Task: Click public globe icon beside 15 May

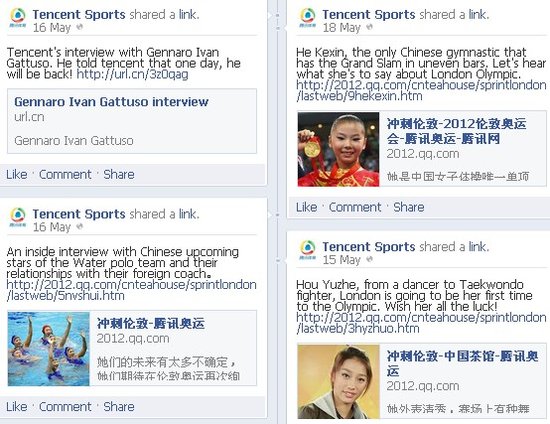Action: point(369,259)
